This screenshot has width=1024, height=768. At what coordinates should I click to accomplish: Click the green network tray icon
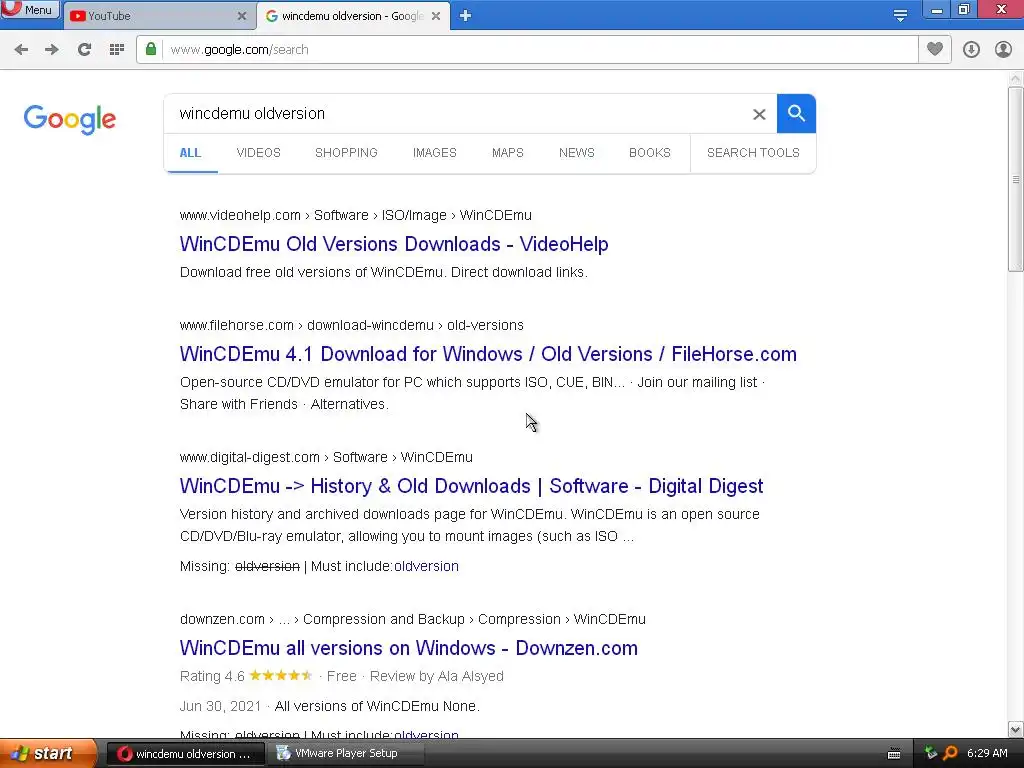931,753
